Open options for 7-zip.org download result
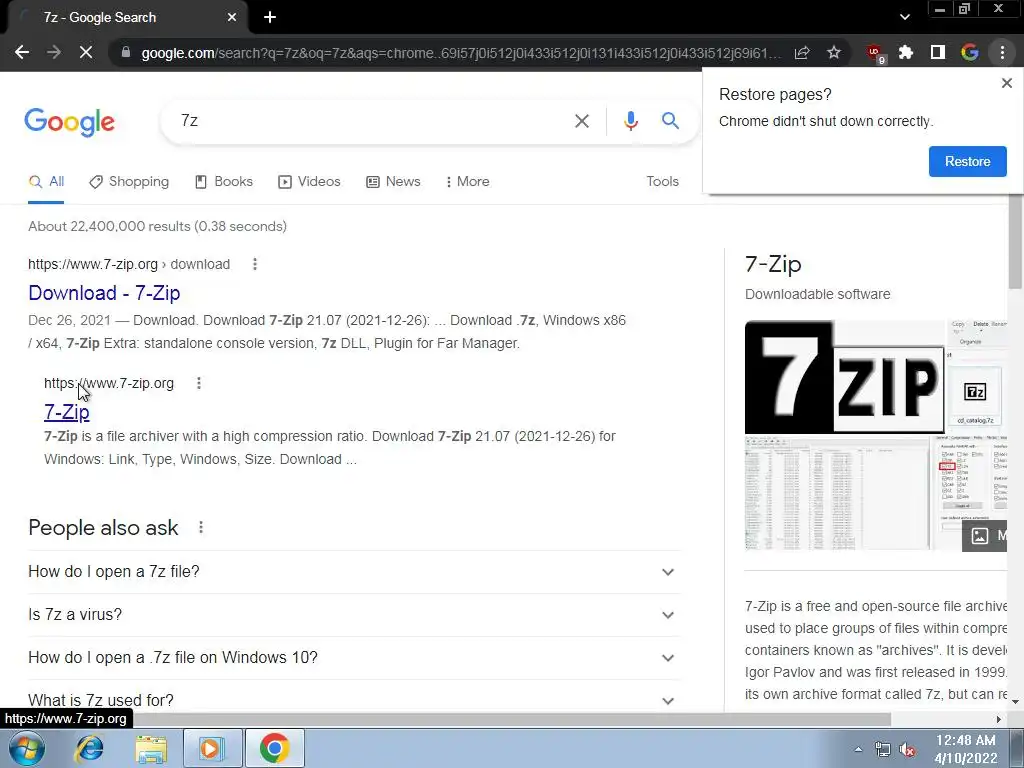Image resolution: width=1024 pixels, height=768 pixels. pyautogui.click(x=255, y=264)
